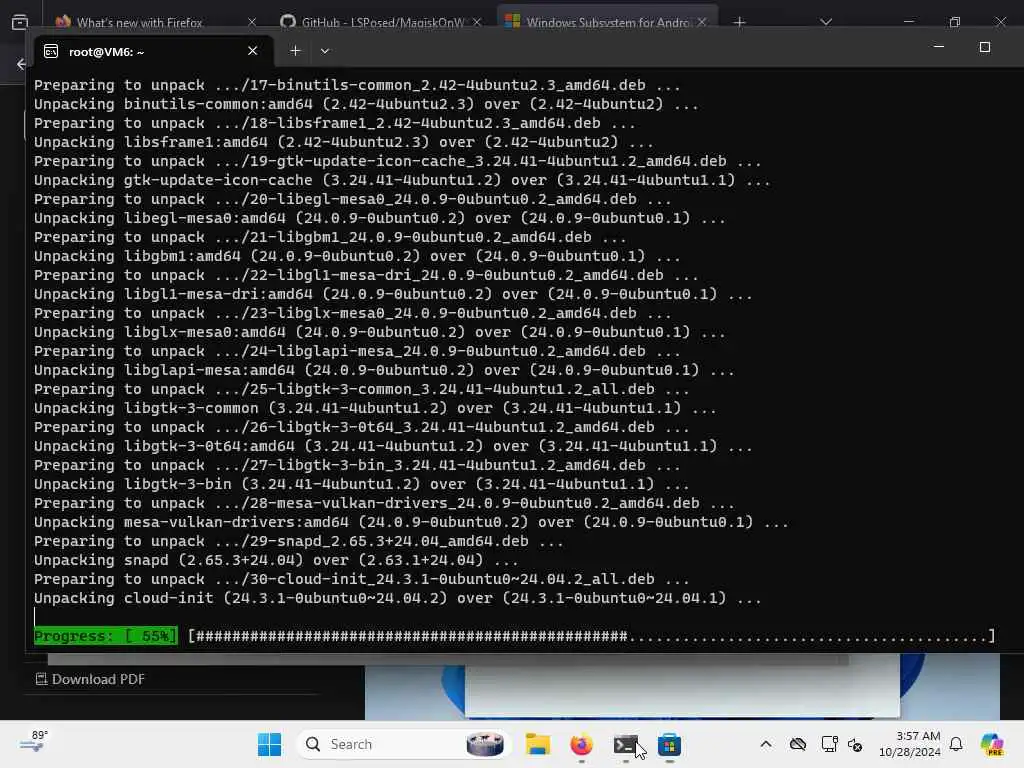Open the notifications bell icon

coord(956,744)
